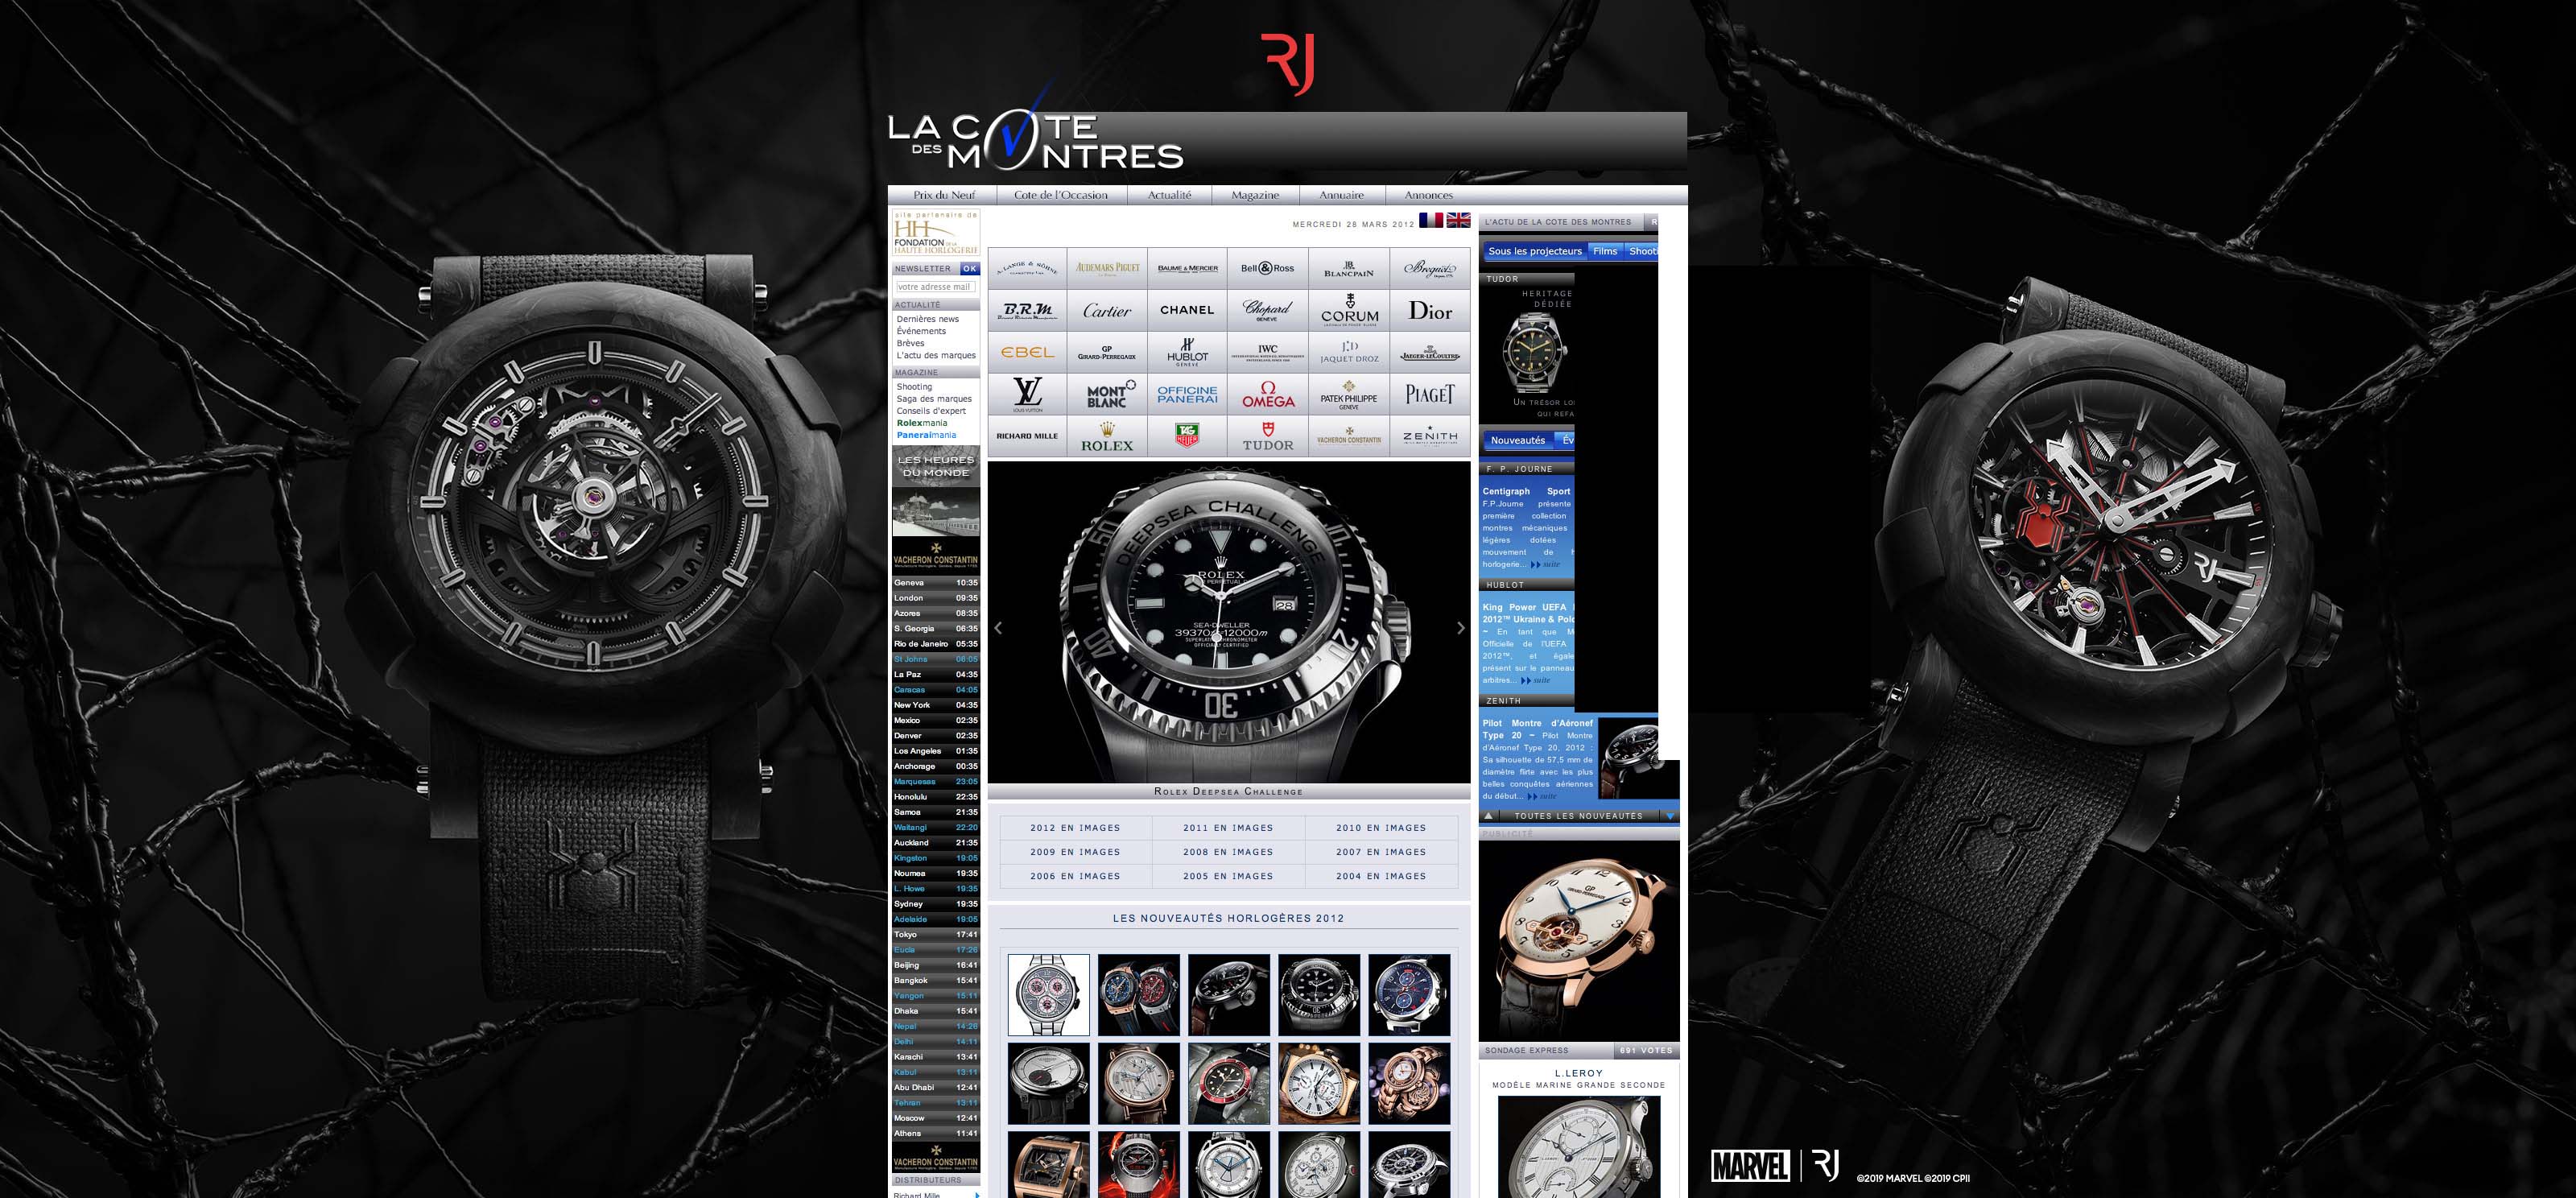Select the Louis Vuitton logo tile
The height and width of the screenshot is (1198, 2576).
pyautogui.click(x=1027, y=394)
